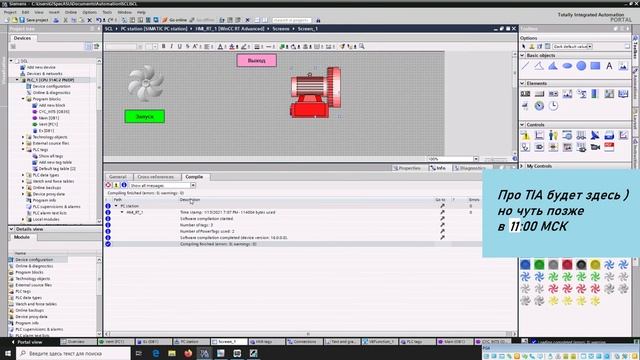Toggle the errors filter in Compile tab
The image size is (640, 360).
click(108, 185)
